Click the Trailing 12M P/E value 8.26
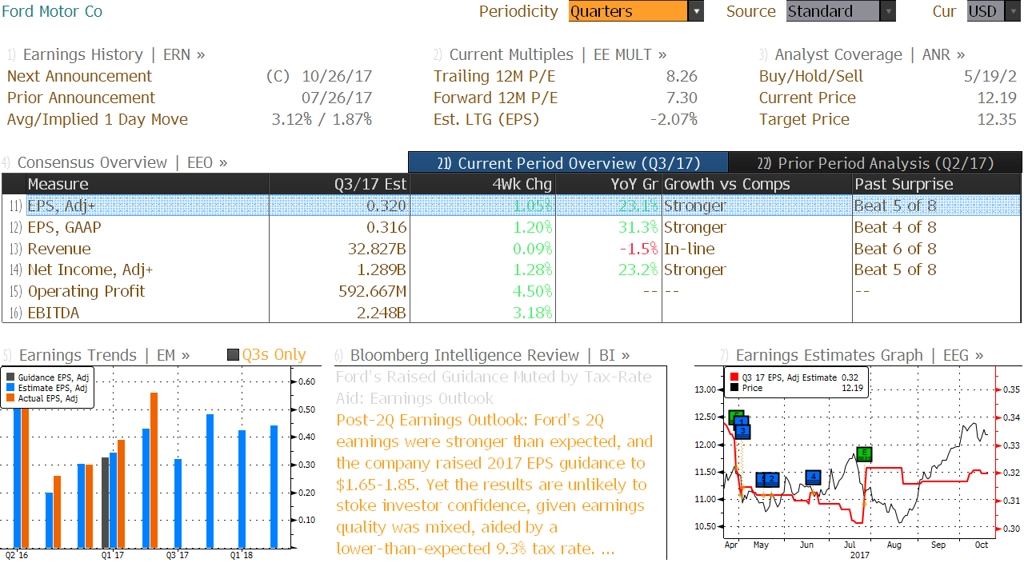The image size is (1024, 563). [682, 76]
